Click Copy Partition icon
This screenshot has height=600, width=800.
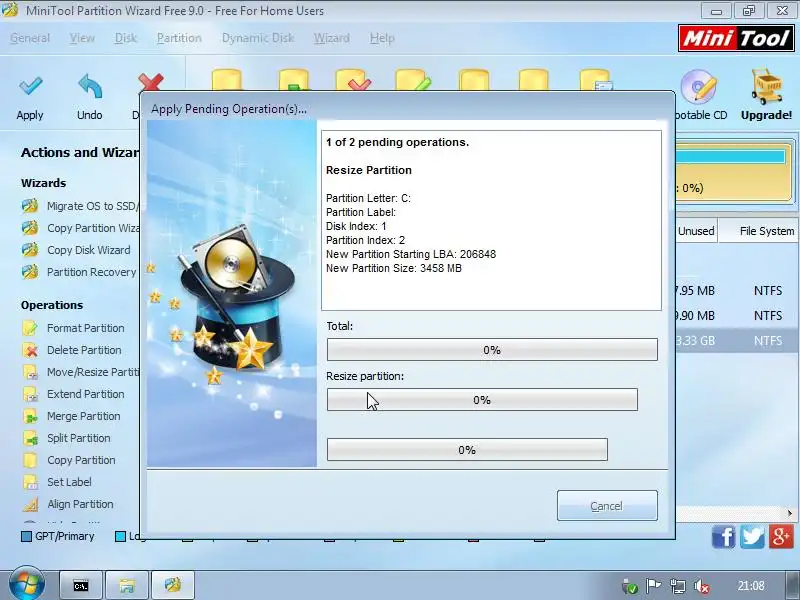pos(30,460)
